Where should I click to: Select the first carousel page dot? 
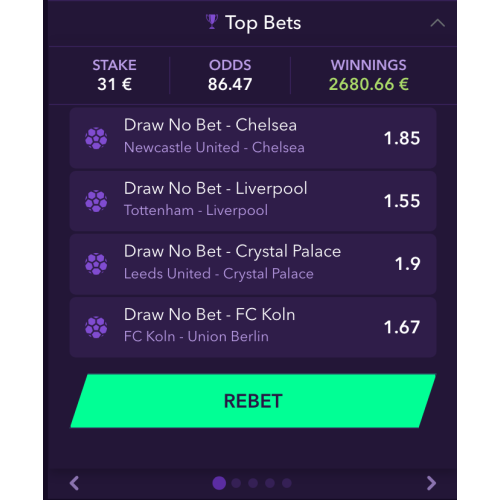[219, 483]
